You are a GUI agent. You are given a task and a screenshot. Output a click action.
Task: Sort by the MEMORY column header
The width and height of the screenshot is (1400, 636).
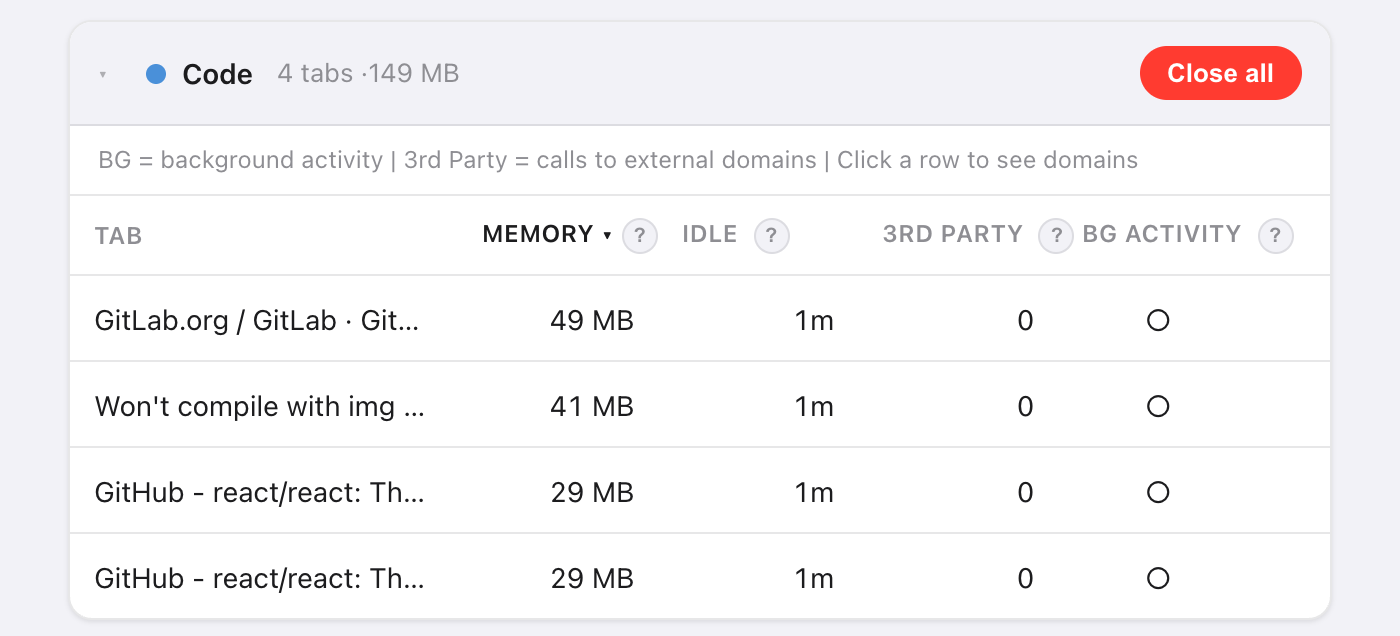coord(547,235)
